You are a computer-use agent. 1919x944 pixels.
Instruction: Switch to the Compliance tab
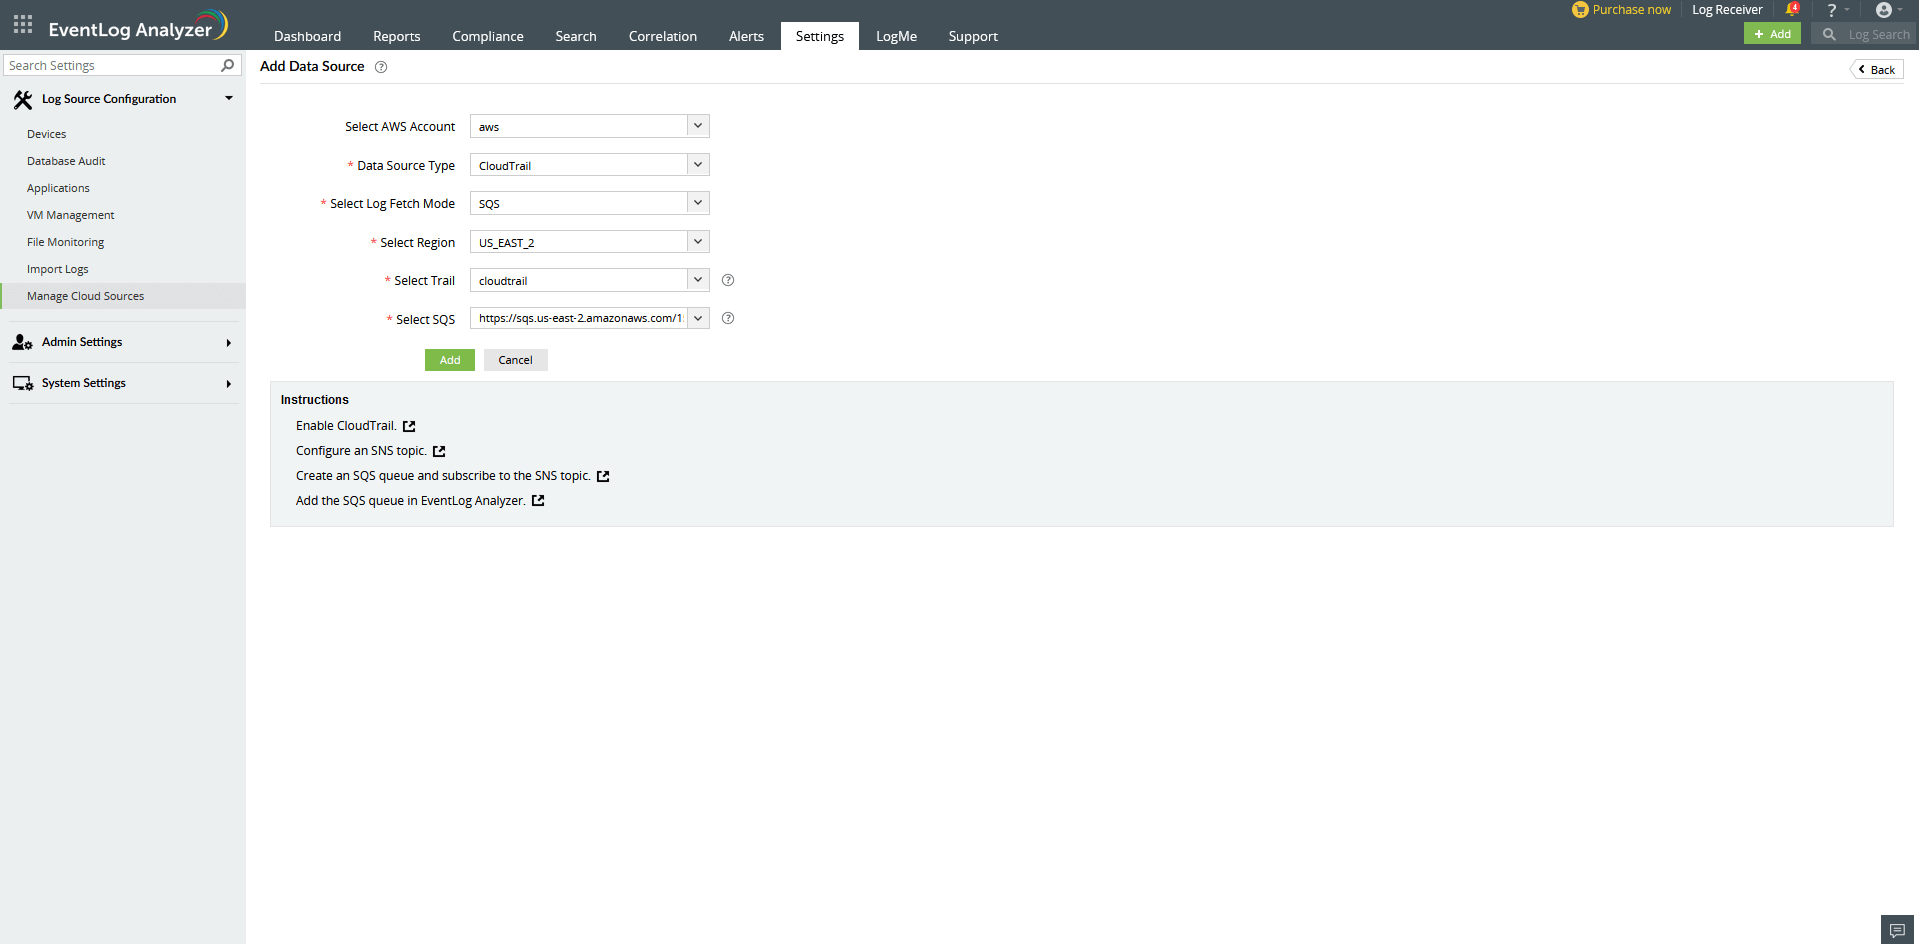point(487,36)
